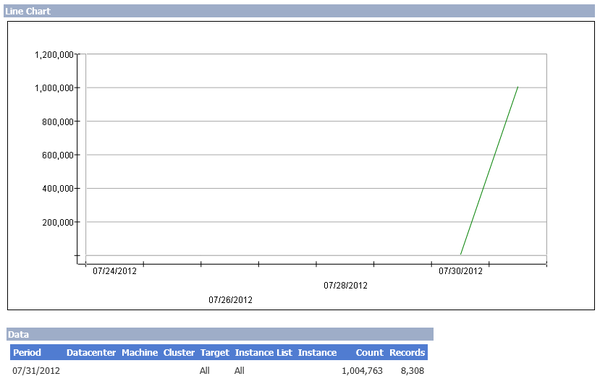Sort by the Datacenter column header
Viewport: 600px width, 384px height.
tap(91, 353)
